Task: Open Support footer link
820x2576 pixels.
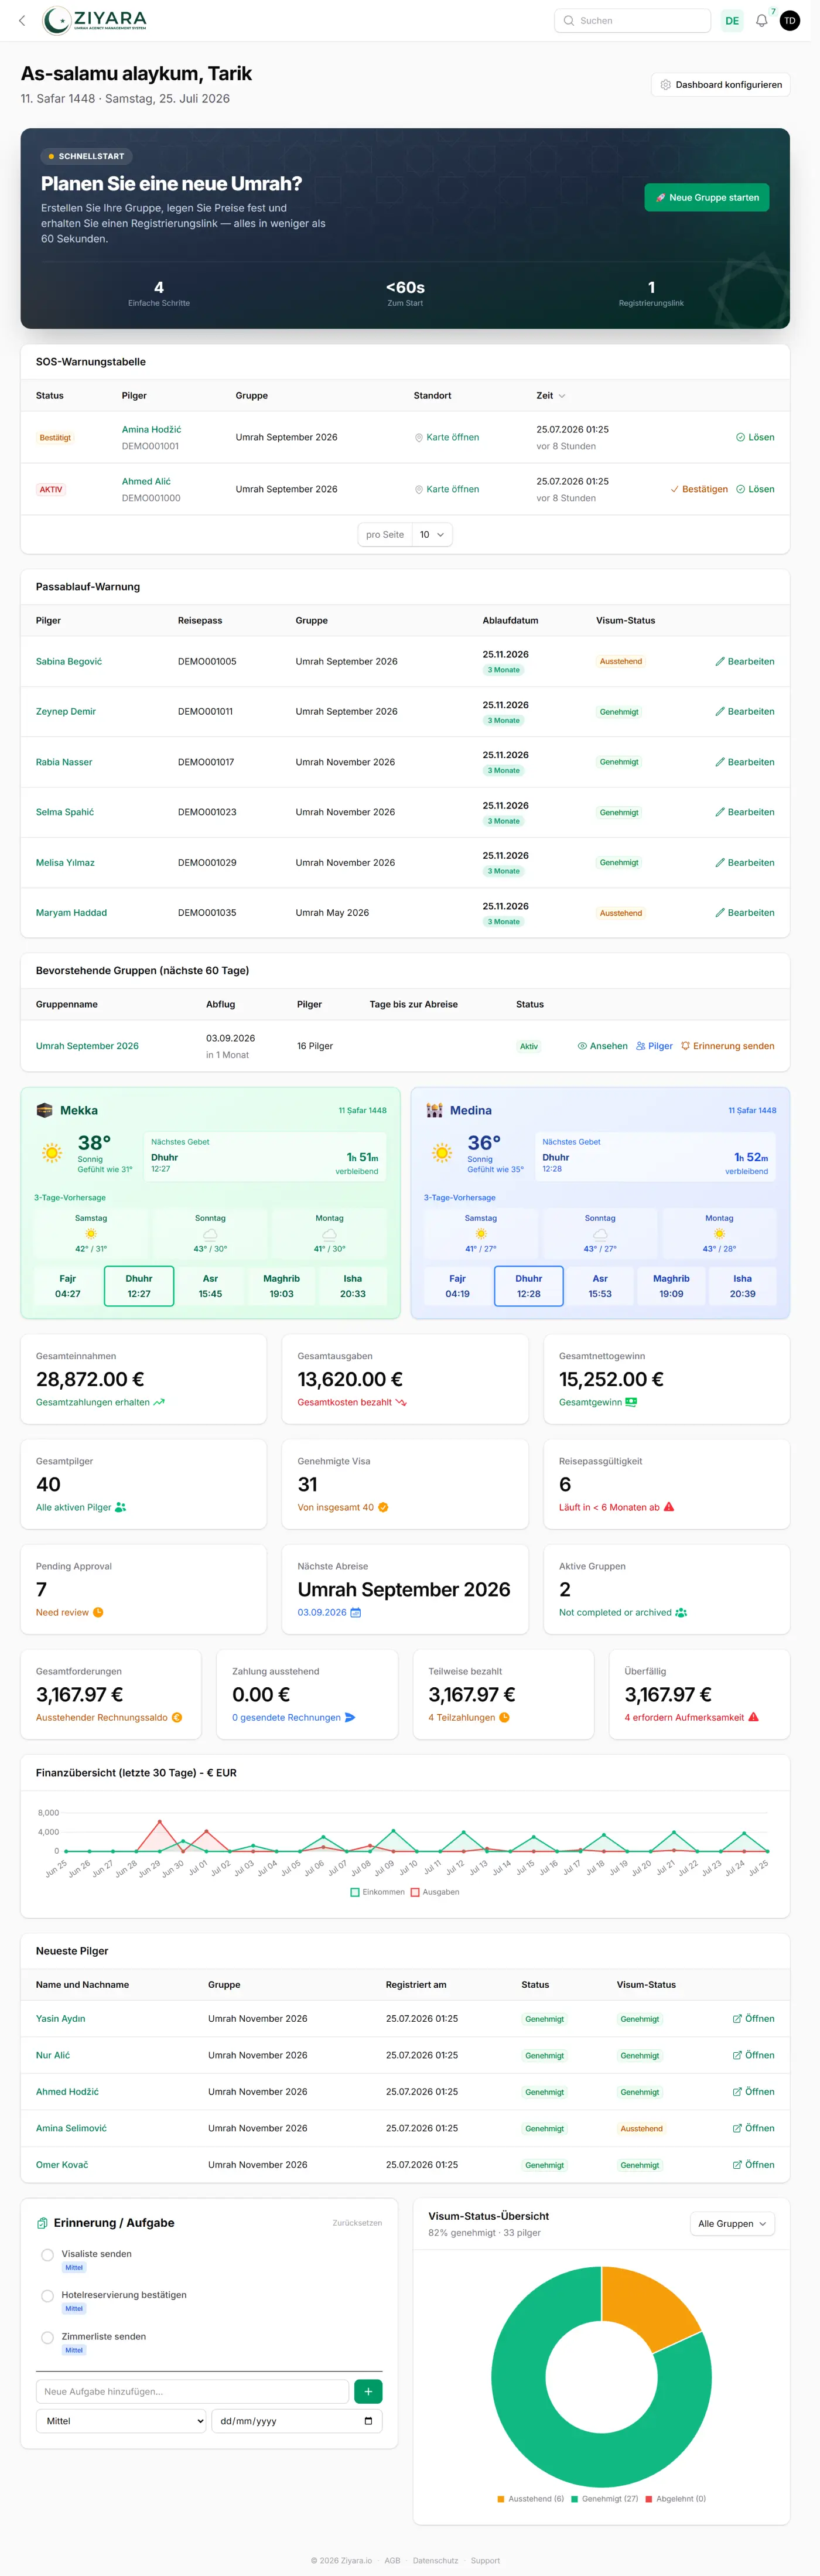Action: point(485,2560)
